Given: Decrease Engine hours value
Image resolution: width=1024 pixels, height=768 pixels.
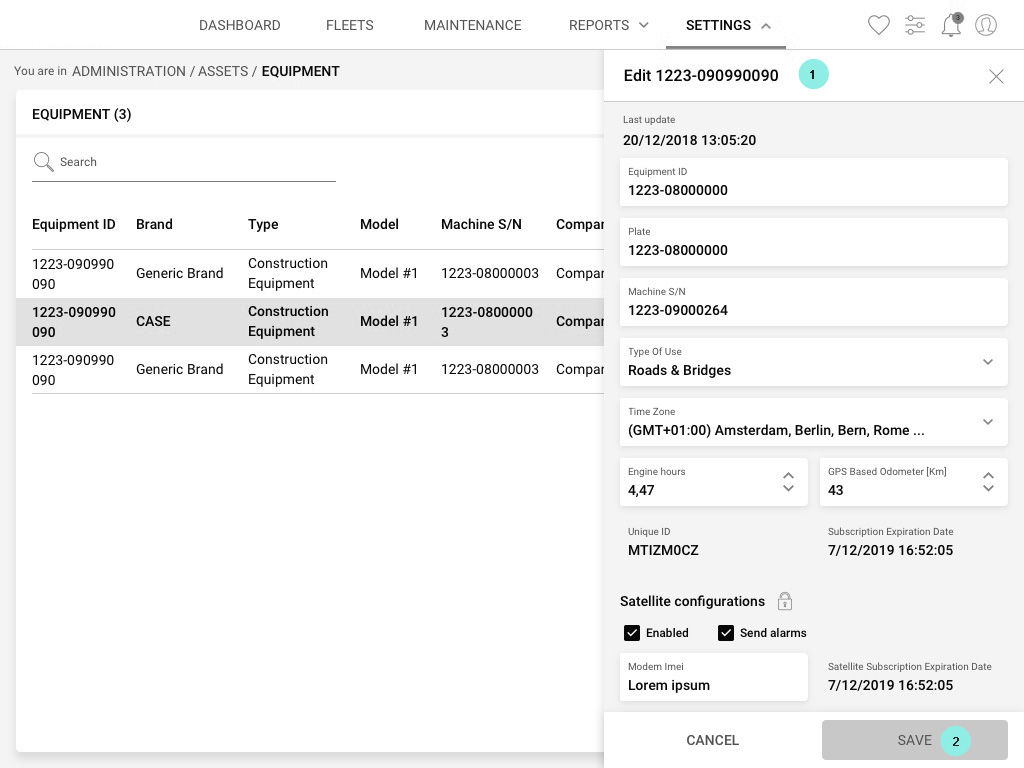Looking at the screenshot, I should (x=788, y=488).
